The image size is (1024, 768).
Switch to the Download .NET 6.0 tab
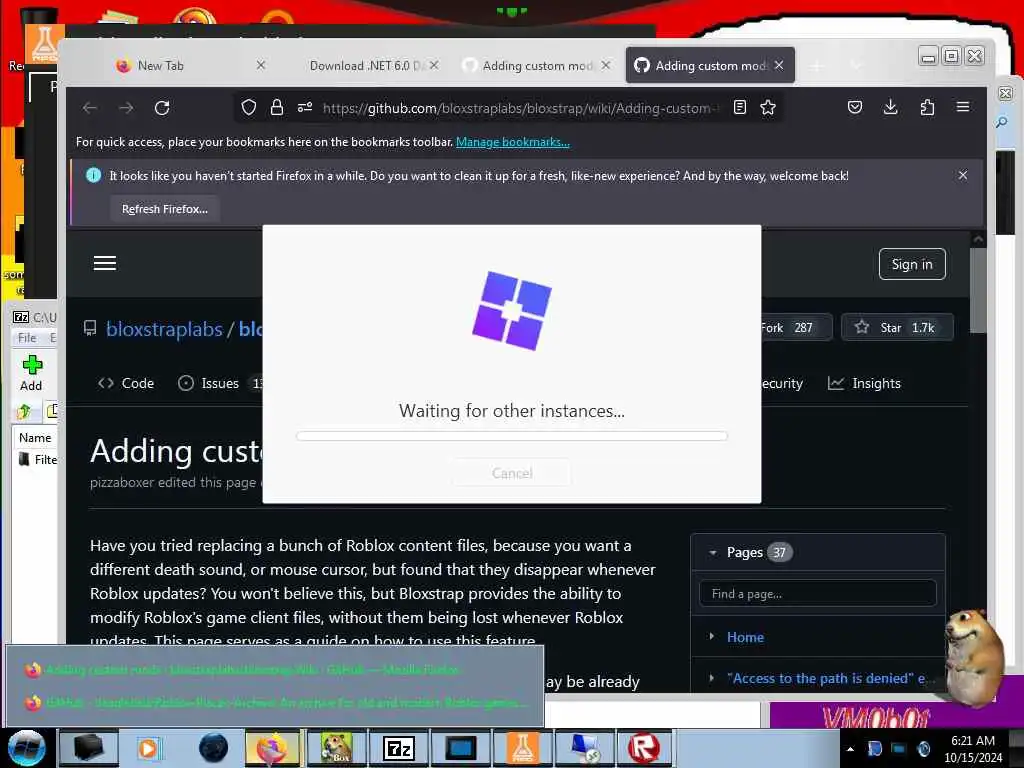(366, 66)
